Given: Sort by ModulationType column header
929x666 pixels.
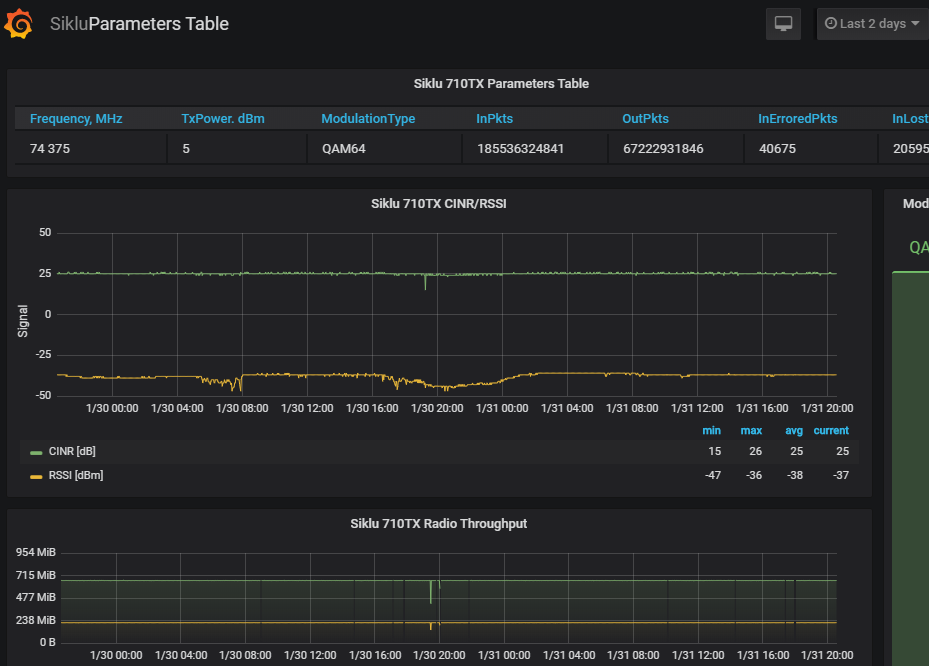Looking at the screenshot, I should click(368, 119).
